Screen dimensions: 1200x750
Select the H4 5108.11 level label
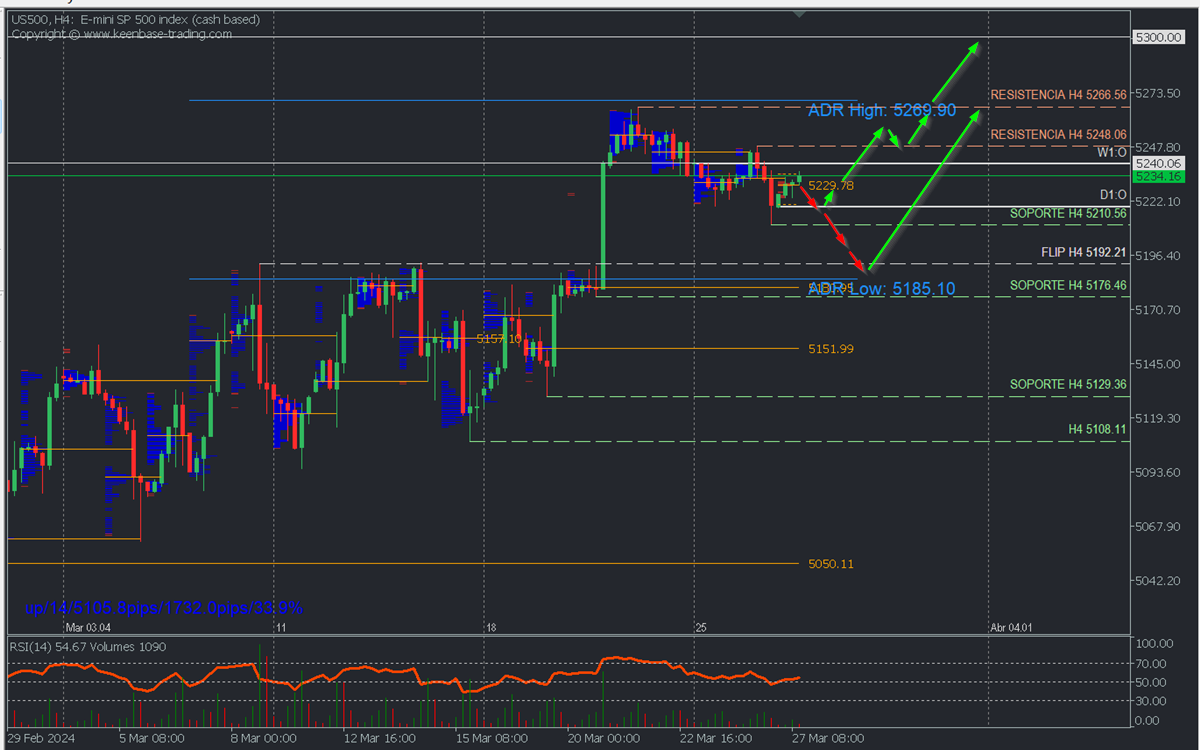pos(1097,429)
